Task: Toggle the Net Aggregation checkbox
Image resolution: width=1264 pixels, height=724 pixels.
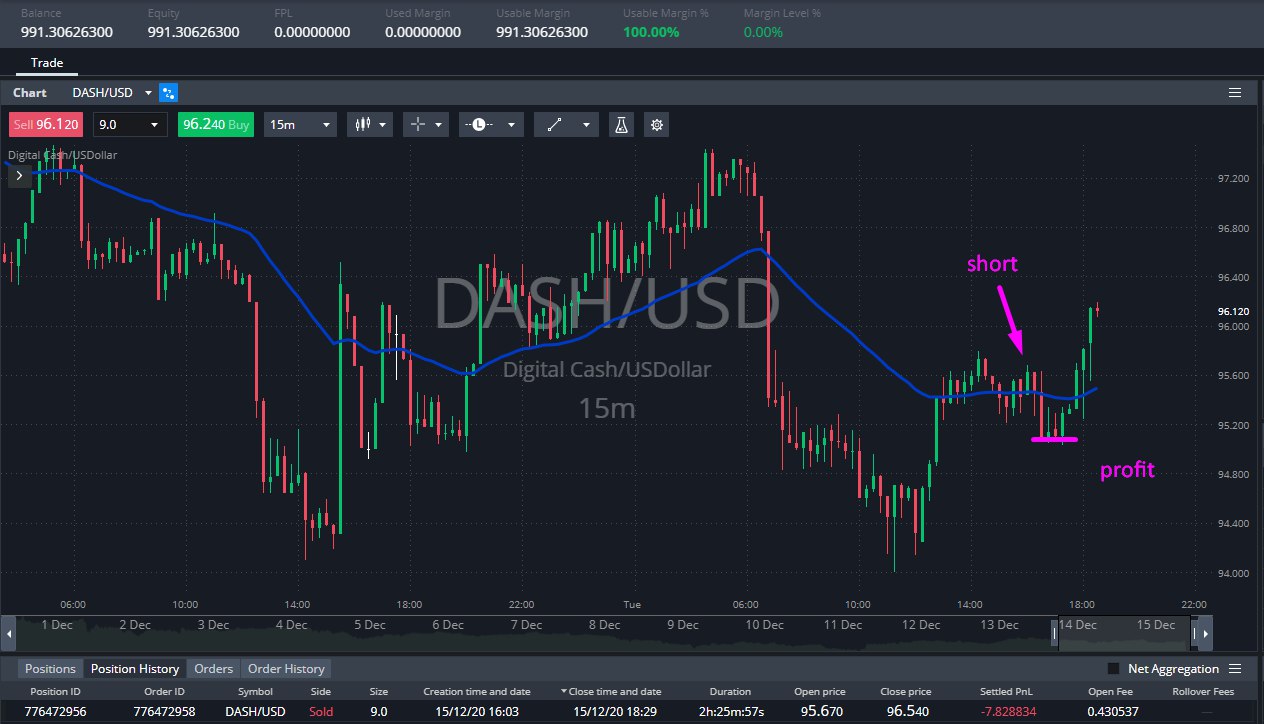Action: 1113,669
